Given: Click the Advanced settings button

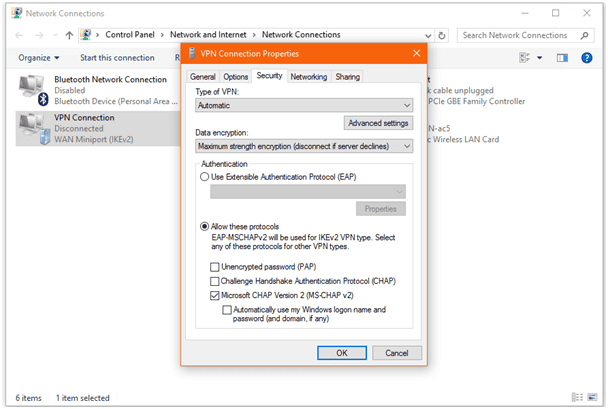Looking at the screenshot, I should coord(378,123).
